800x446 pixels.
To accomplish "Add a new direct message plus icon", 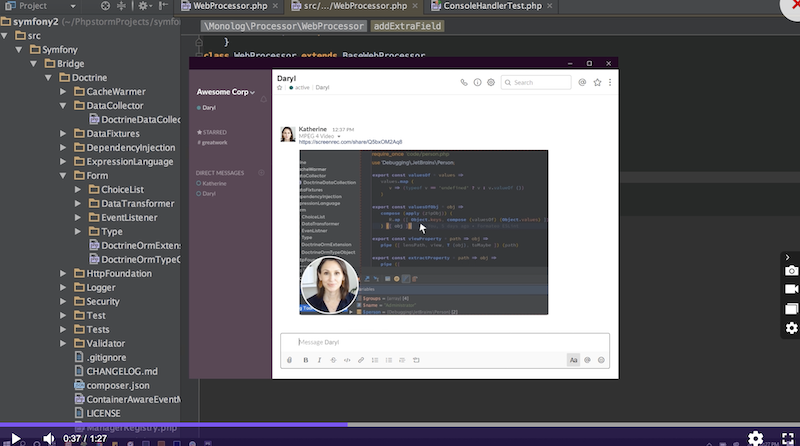I will [261, 172].
